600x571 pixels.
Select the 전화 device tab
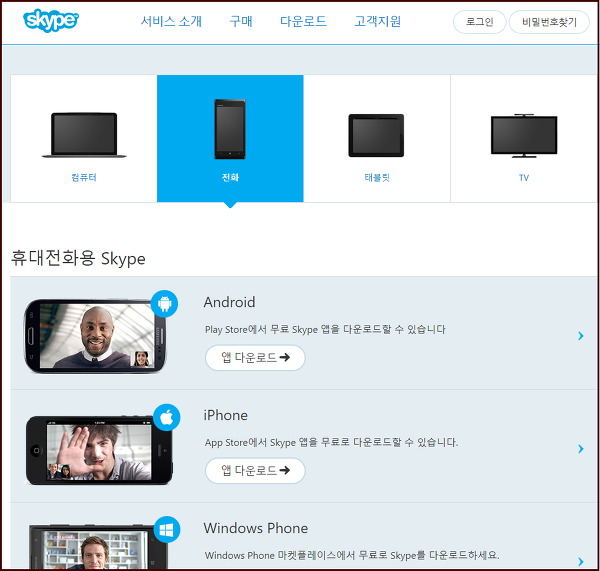coord(230,139)
